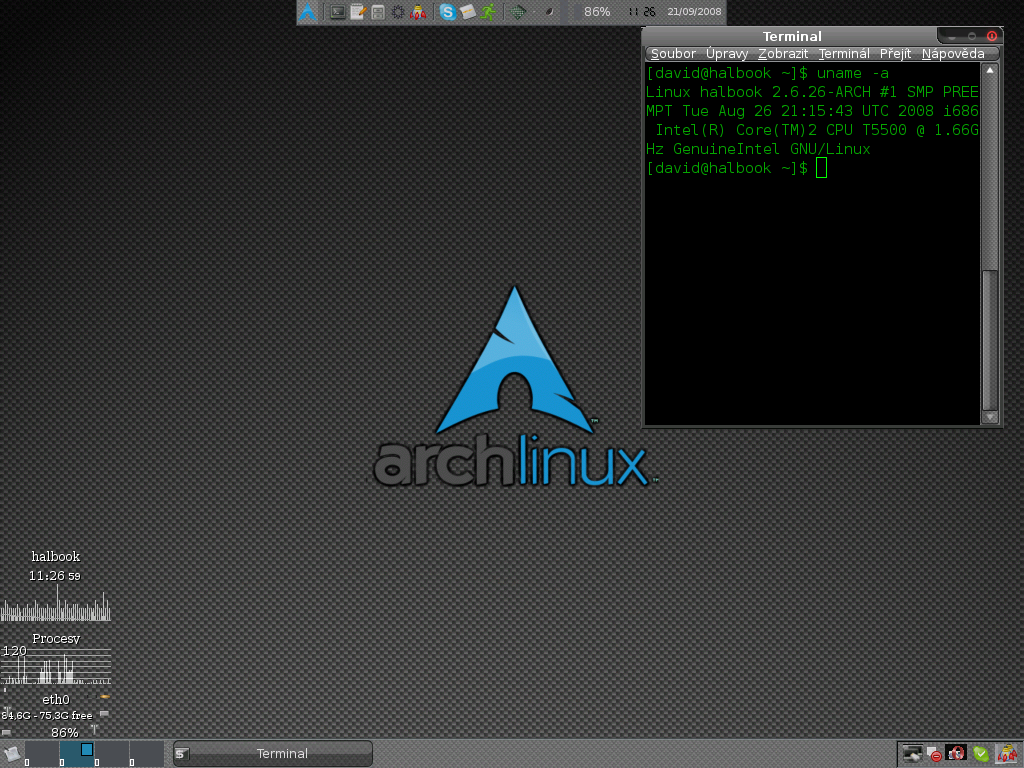
Task: Open the Přejít menu in Terminal
Action: pyautogui.click(x=895, y=54)
